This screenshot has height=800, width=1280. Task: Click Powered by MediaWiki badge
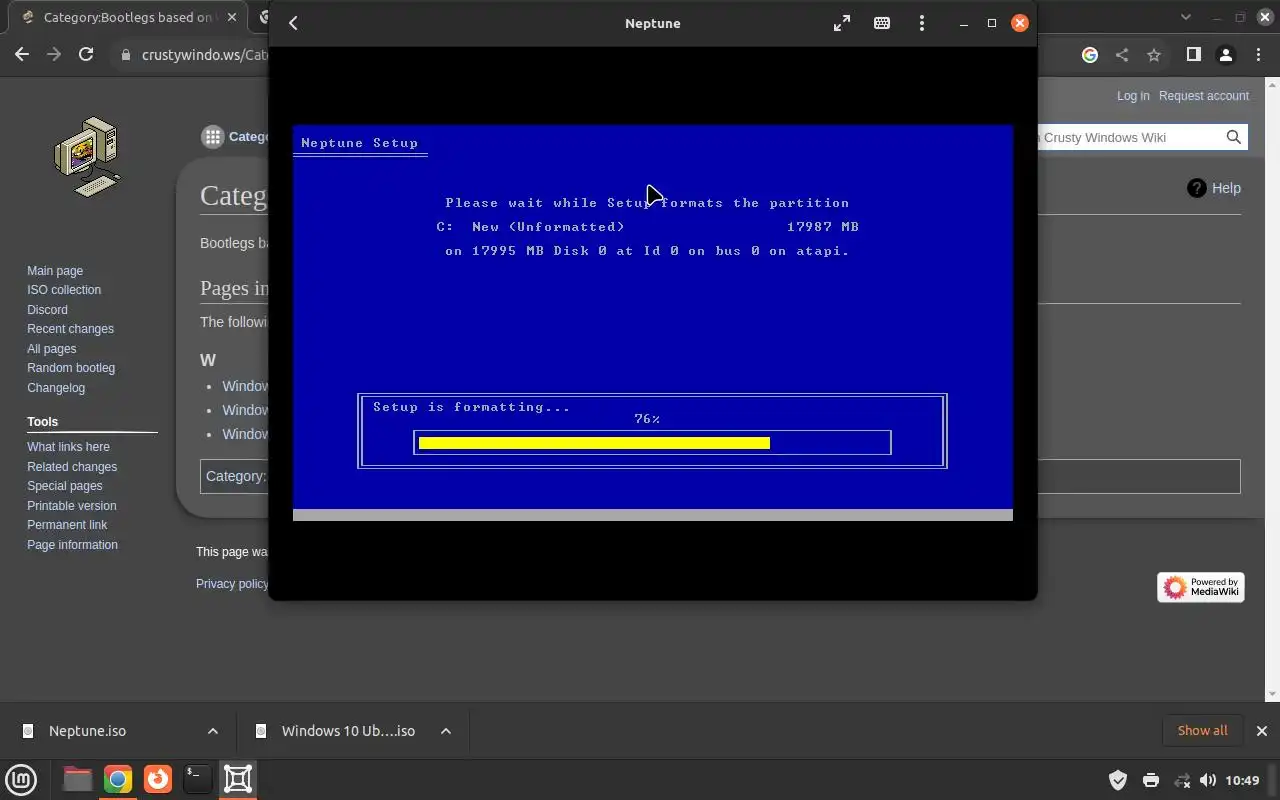click(1201, 587)
